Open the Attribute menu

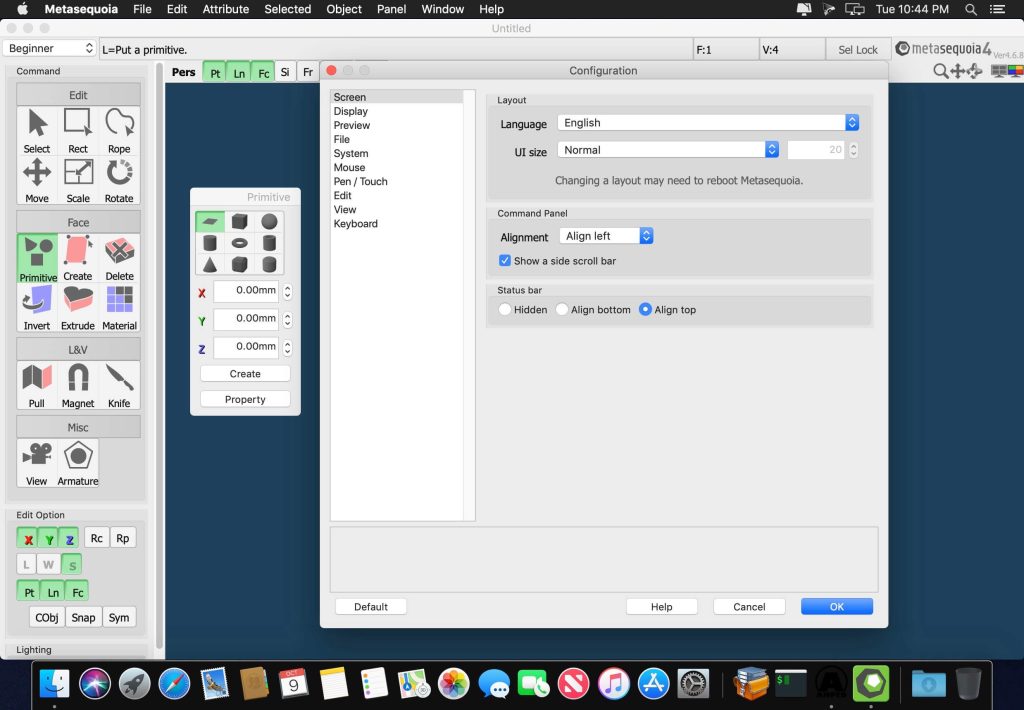(x=226, y=9)
